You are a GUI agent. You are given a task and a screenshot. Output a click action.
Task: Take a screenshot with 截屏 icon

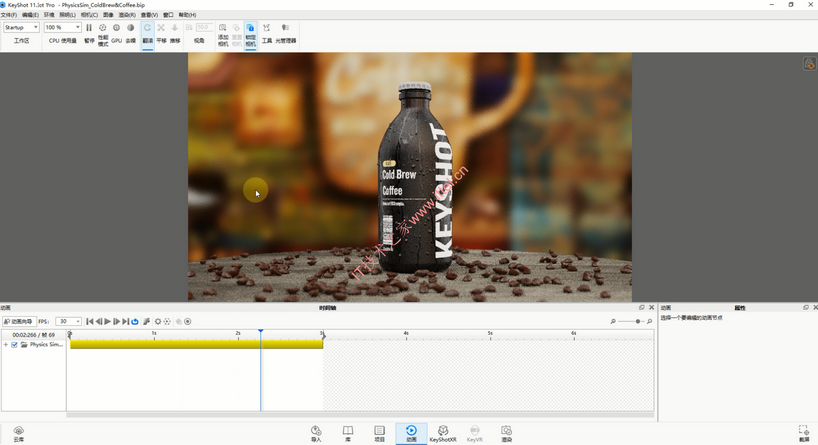coord(804,432)
